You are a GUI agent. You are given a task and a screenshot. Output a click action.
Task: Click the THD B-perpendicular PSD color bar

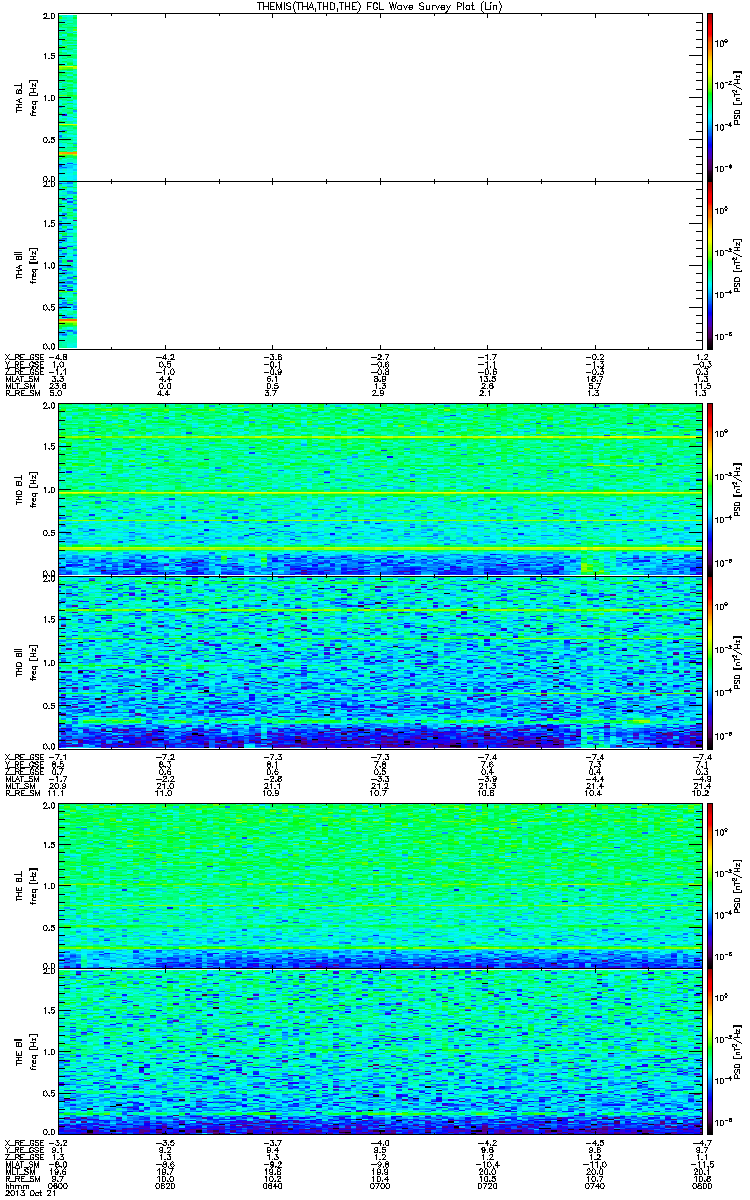[x=709, y=488]
